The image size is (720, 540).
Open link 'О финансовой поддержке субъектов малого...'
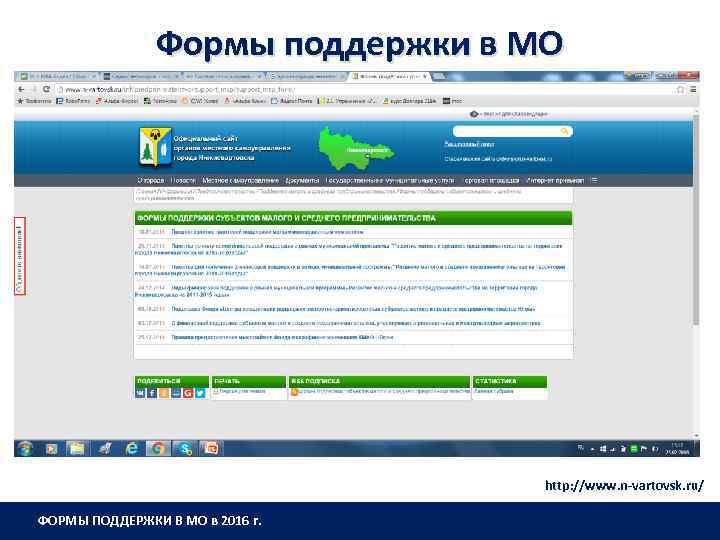[356, 323]
